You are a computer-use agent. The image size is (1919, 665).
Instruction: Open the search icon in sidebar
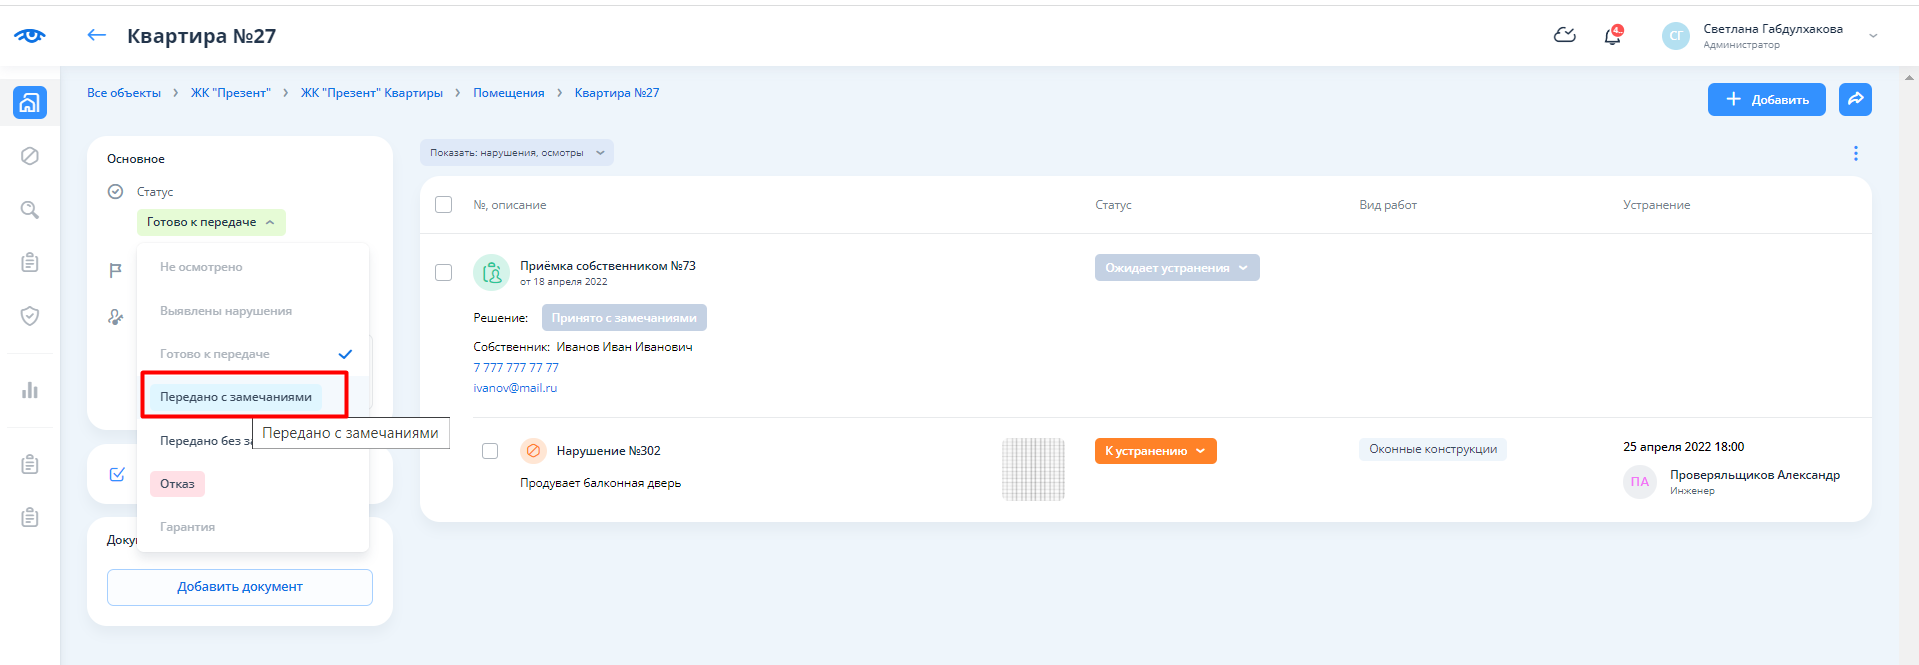click(30, 209)
